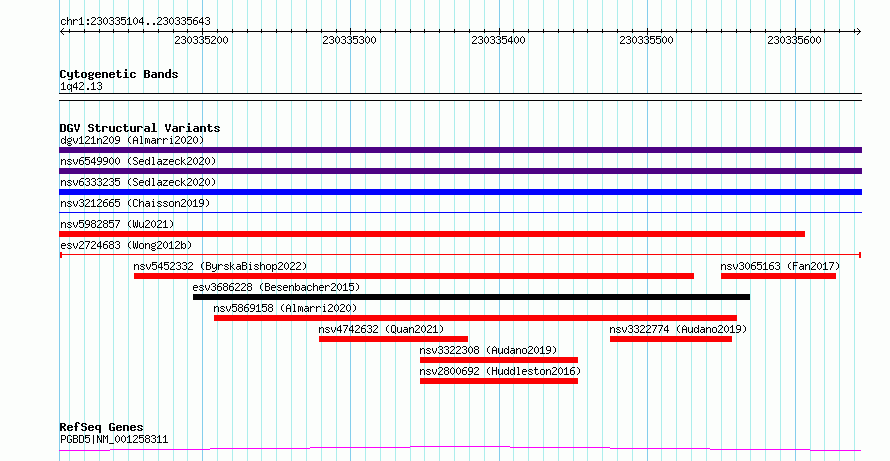The width and height of the screenshot is (890, 461).
Task: Click ruler position 230335600
Action: coord(795,40)
